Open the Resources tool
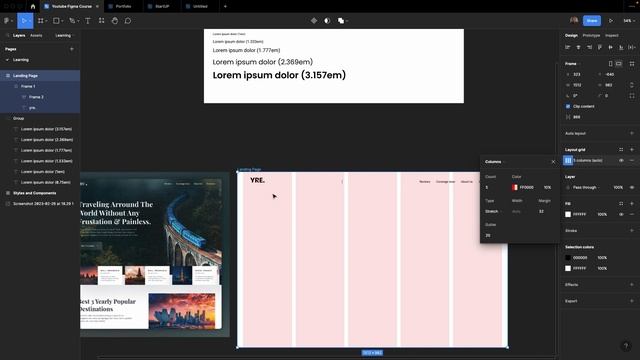This screenshot has width=640, height=360. (x=101, y=20)
